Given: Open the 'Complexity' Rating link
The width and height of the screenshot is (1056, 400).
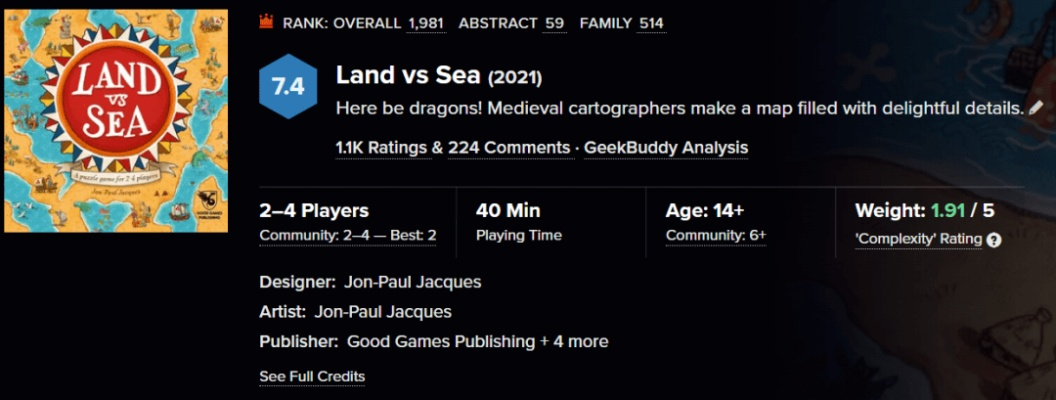Looking at the screenshot, I should click(x=918, y=240).
